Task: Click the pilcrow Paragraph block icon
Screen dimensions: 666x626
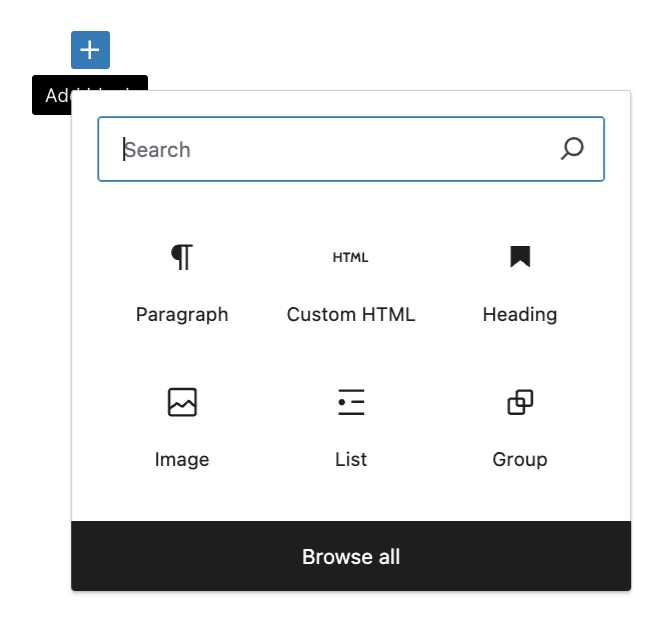Action: coord(181,257)
